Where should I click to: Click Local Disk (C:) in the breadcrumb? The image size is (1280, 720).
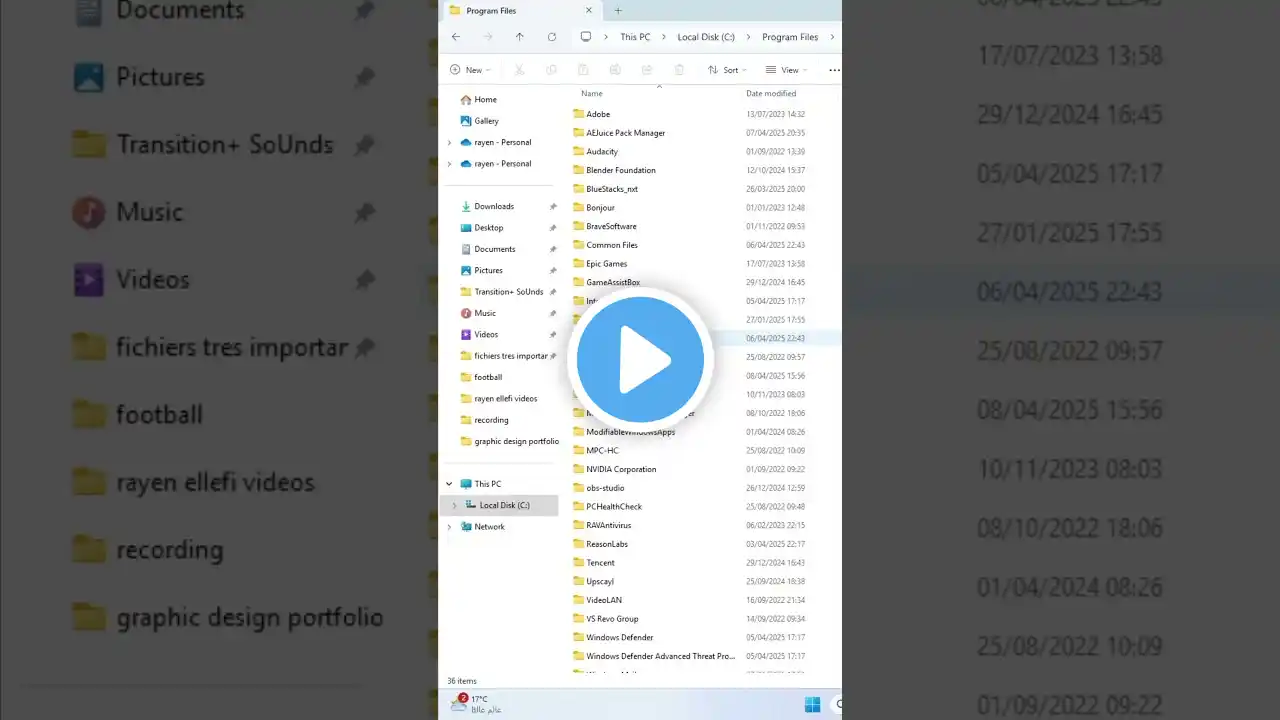[x=706, y=37]
